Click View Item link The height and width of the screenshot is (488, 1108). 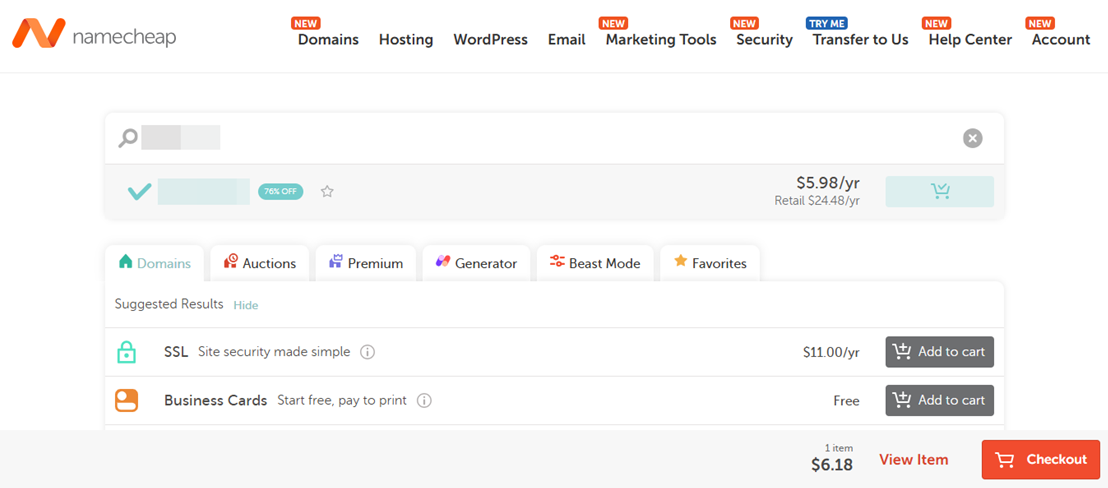[914, 460]
